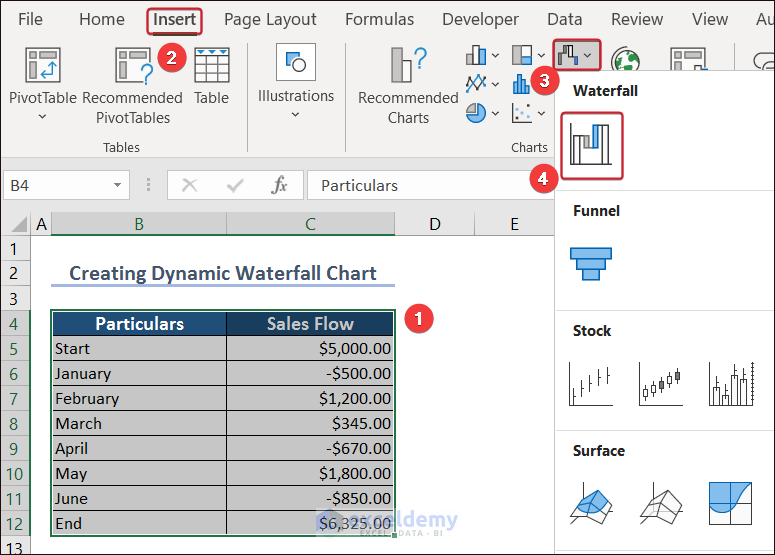Click the Insert Function fx button
Screen dimensions: 775x555
coord(280,186)
